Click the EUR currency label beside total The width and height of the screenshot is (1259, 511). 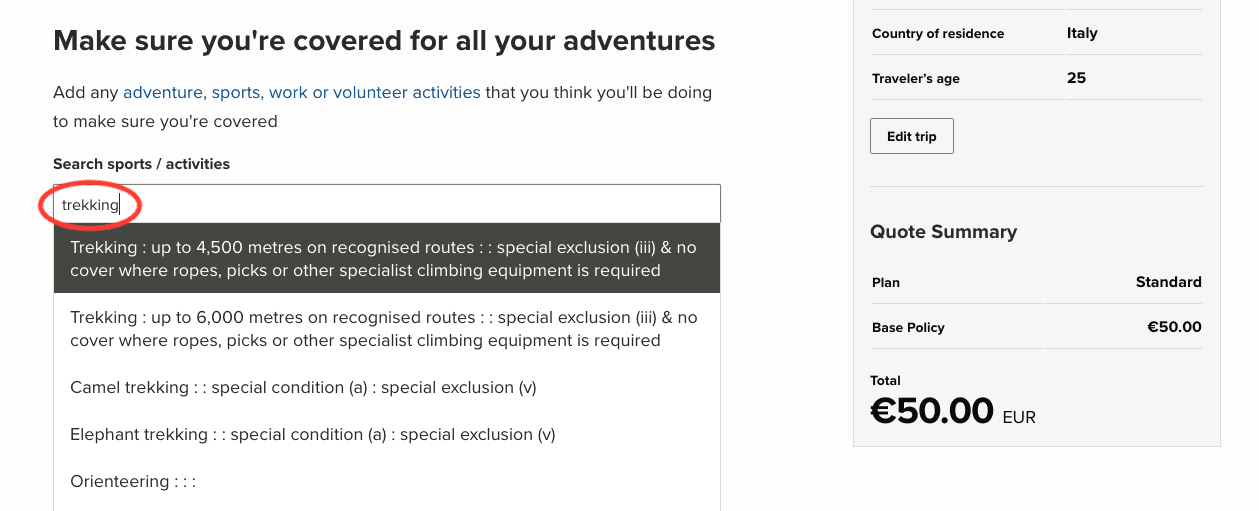[1019, 417]
